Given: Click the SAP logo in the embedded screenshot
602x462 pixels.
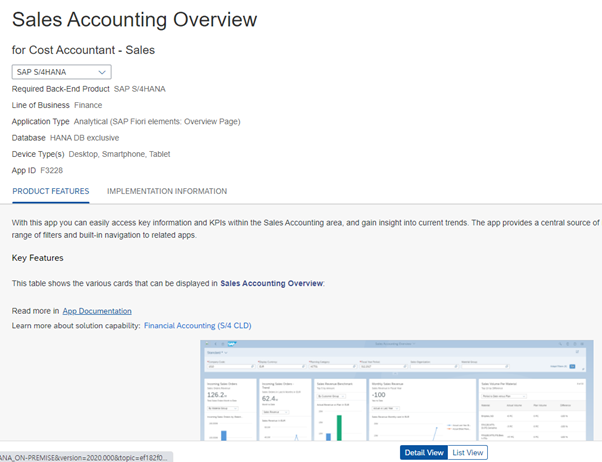Looking at the screenshot, I should click(x=232, y=344).
